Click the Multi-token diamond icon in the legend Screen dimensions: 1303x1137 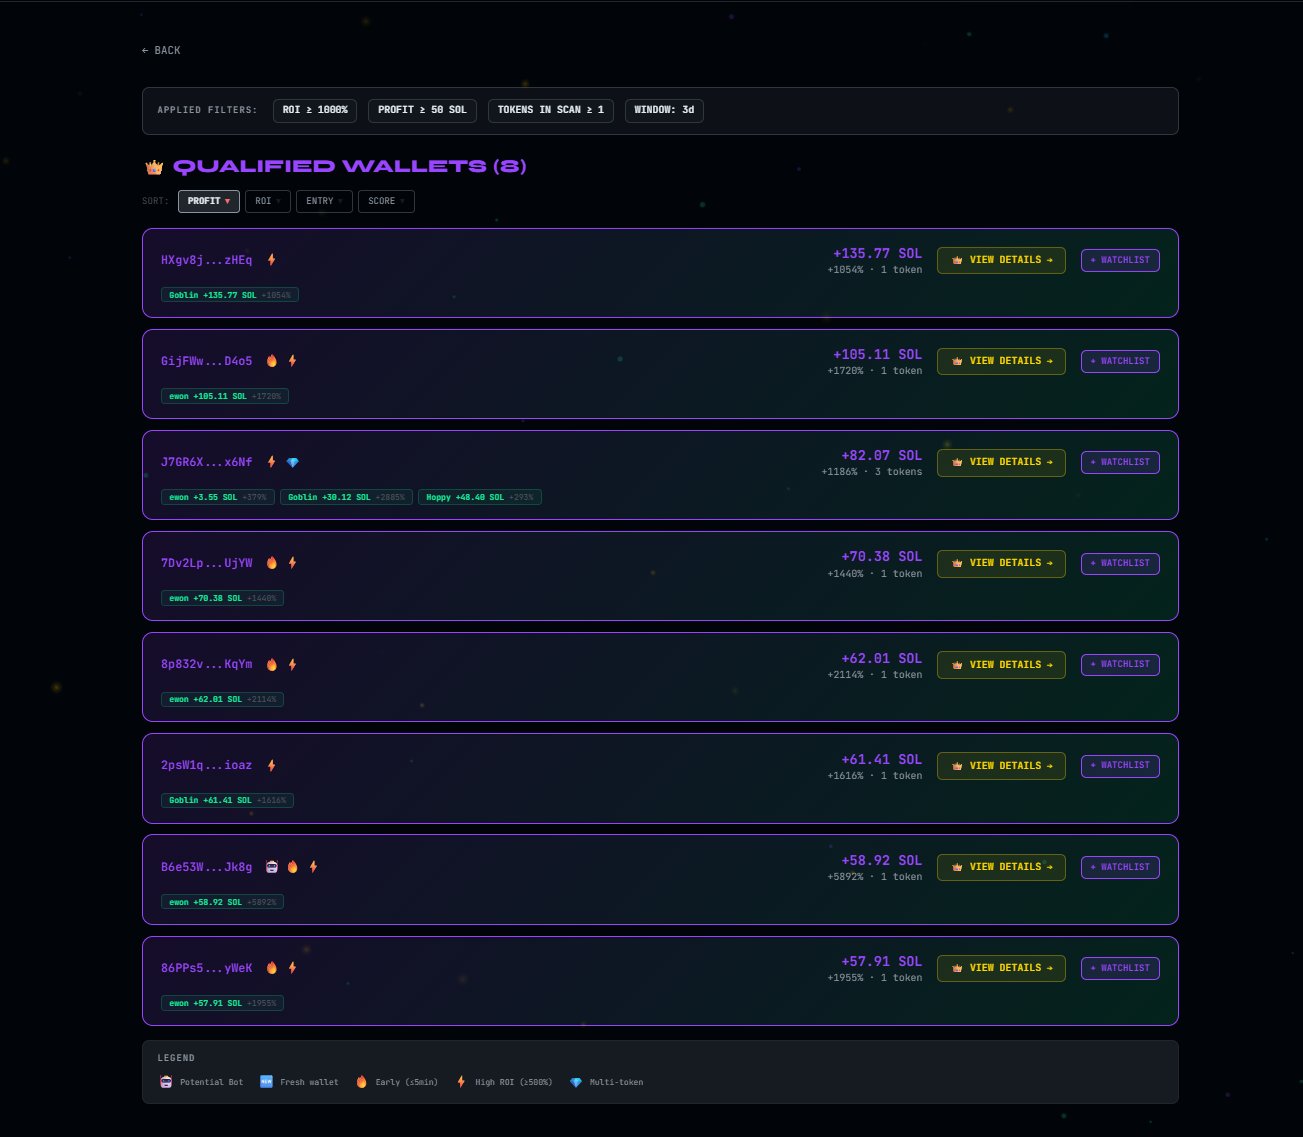576,1082
